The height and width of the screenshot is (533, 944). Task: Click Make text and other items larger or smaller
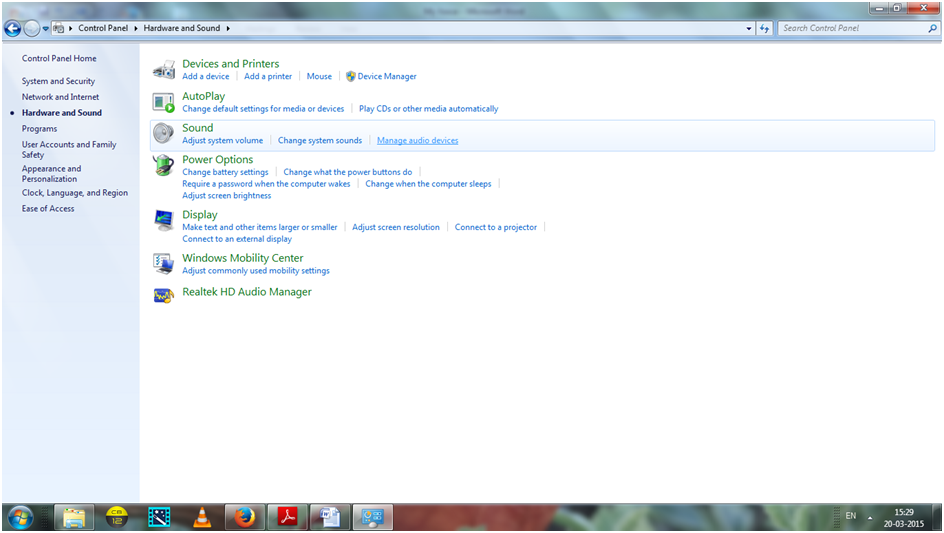(x=259, y=227)
